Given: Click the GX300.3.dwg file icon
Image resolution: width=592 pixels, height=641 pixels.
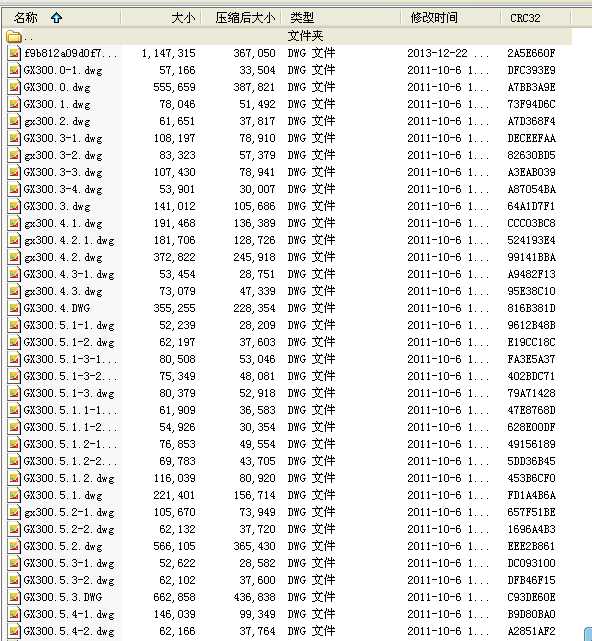Looking at the screenshot, I should (x=14, y=206).
